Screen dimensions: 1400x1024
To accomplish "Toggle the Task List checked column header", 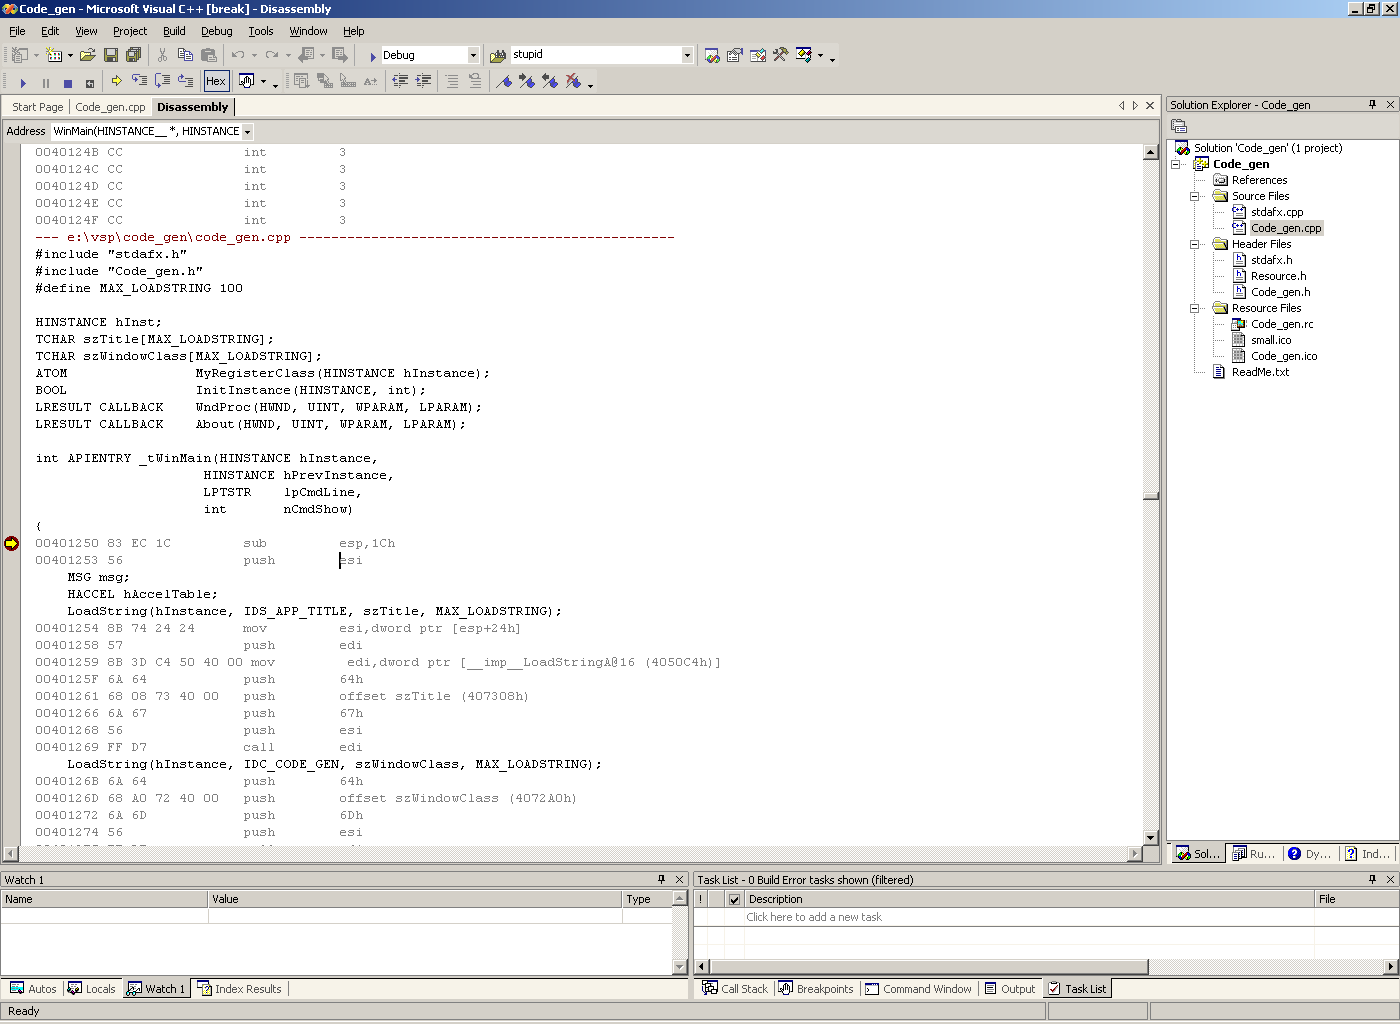I will click(x=734, y=899).
